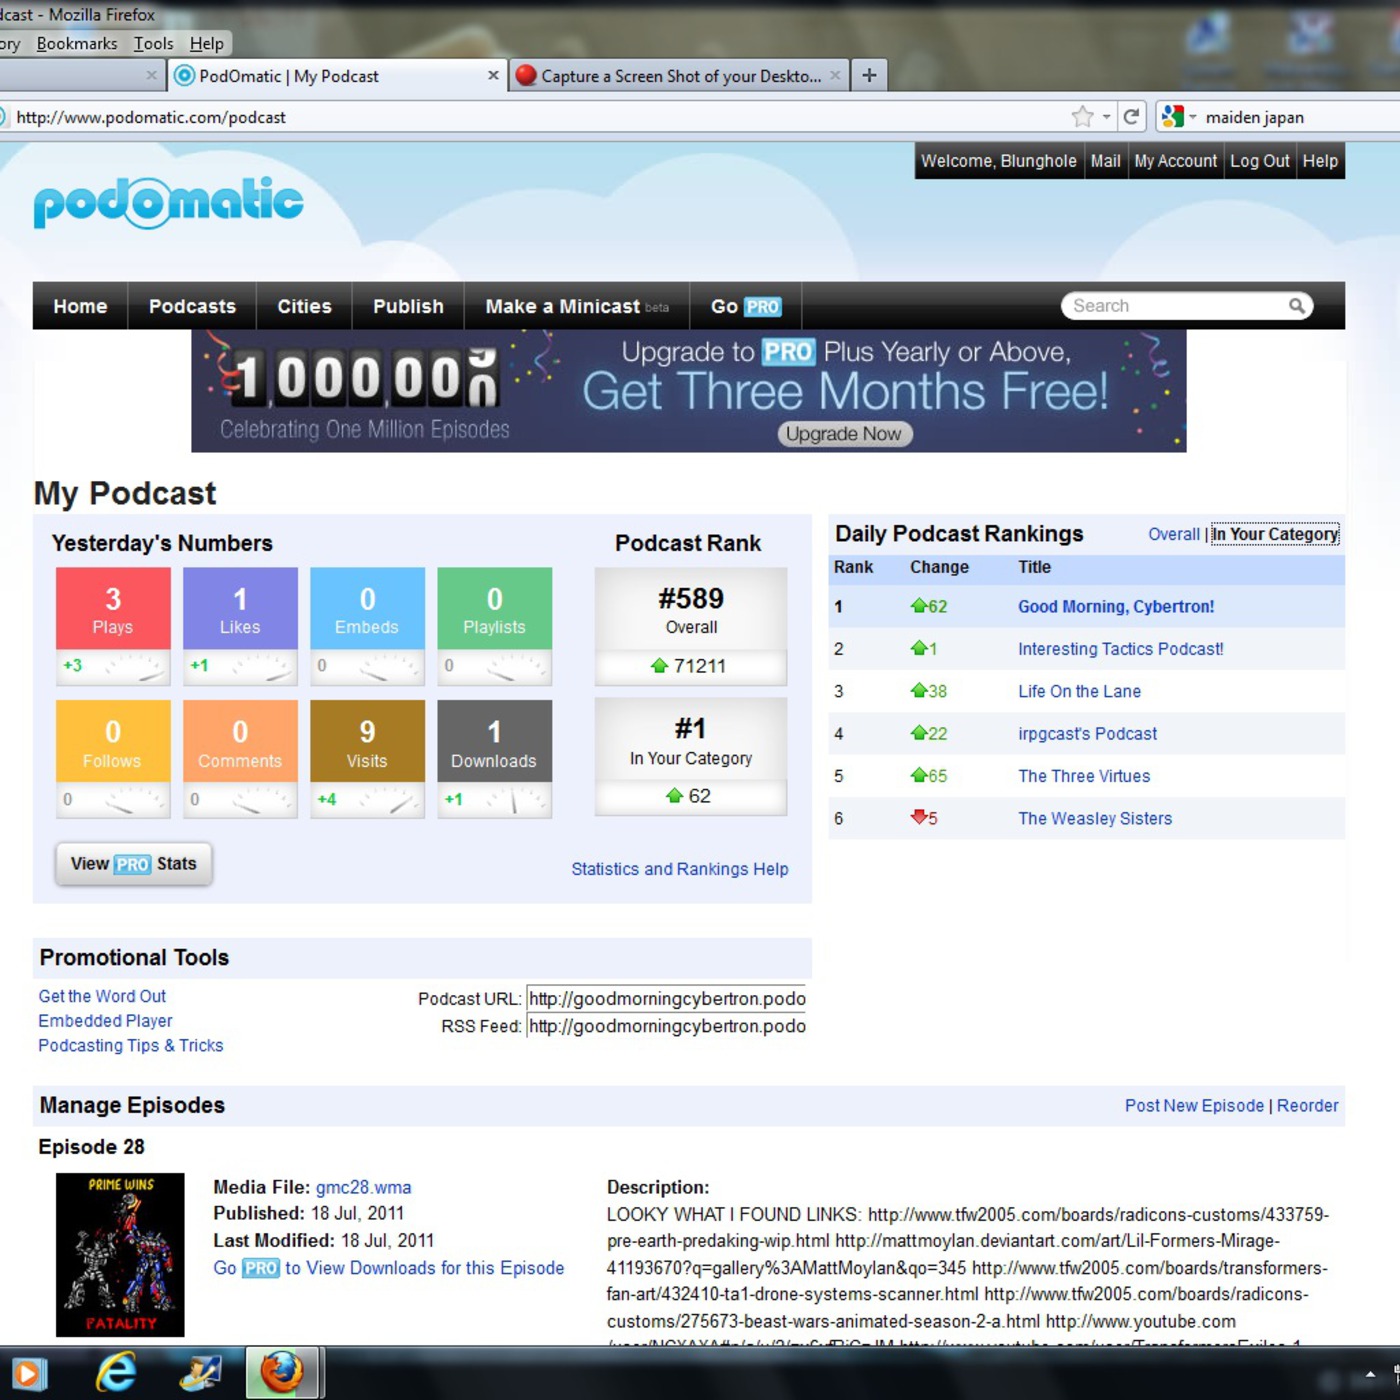This screenshot has width=1400, height=1400.
Task: Open the Publish nav item
Action: (408, 306)
